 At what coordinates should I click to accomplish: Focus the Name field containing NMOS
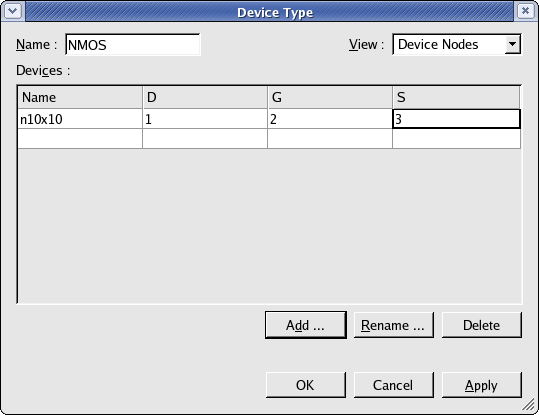click(x=133, y=45)
